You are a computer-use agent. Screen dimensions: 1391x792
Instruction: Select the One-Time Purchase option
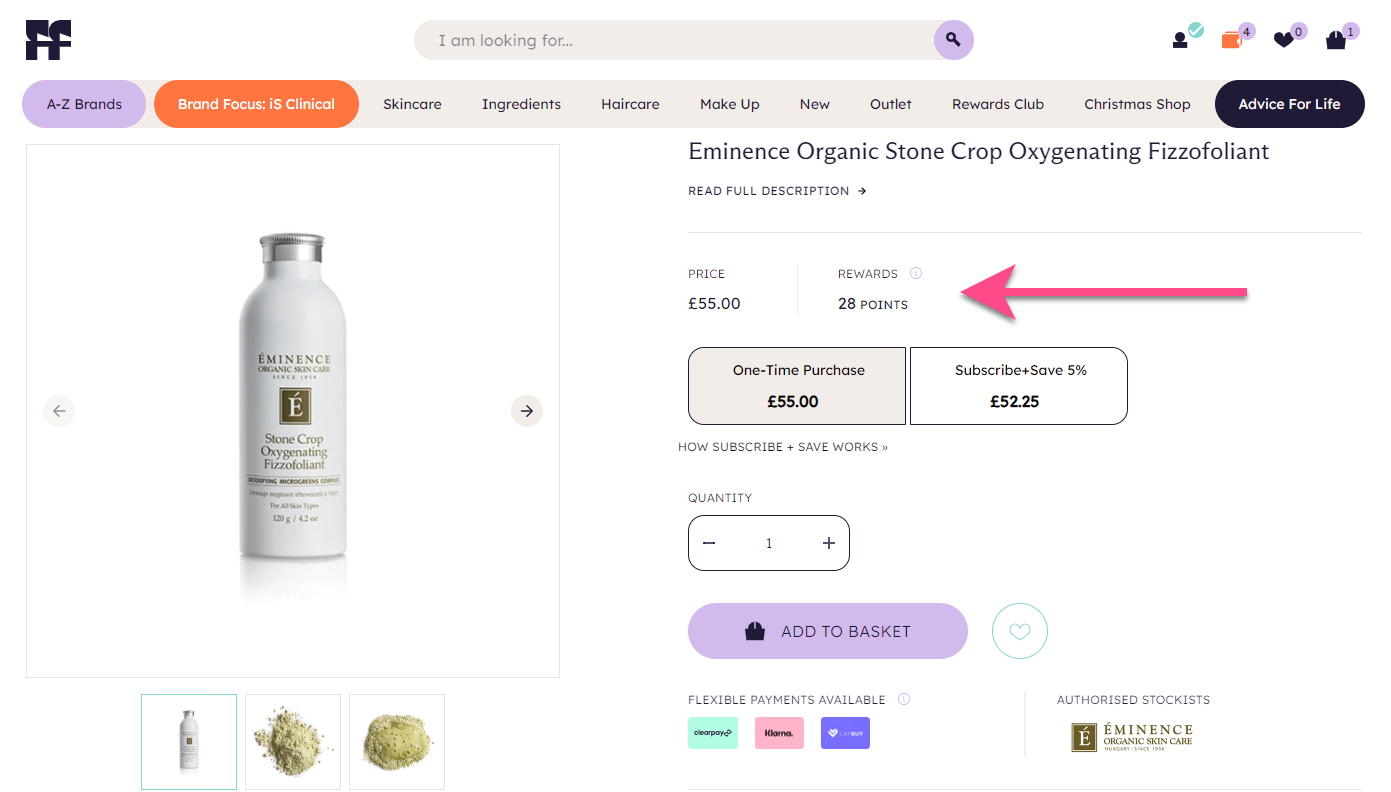point(797,385)
